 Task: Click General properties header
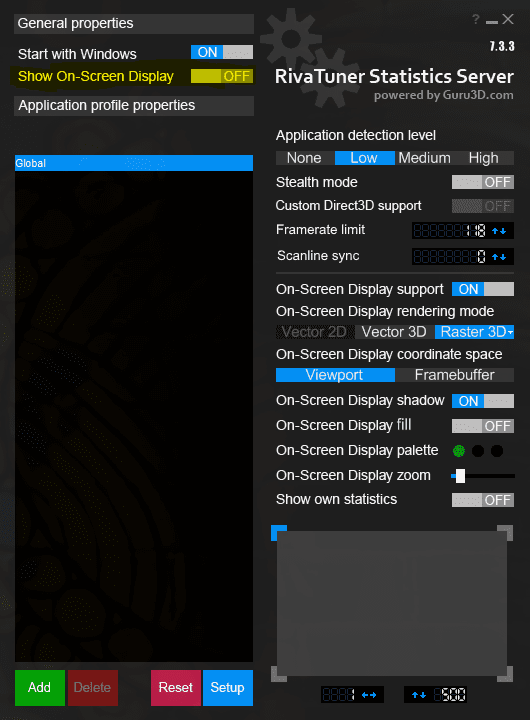(x=134, y=23)
